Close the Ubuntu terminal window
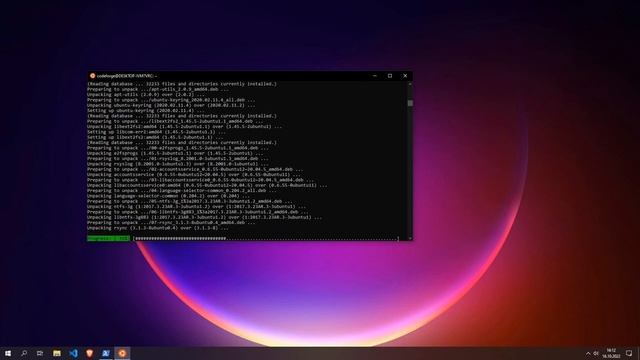This screenshot has height=360, width=640. [405, 76]
